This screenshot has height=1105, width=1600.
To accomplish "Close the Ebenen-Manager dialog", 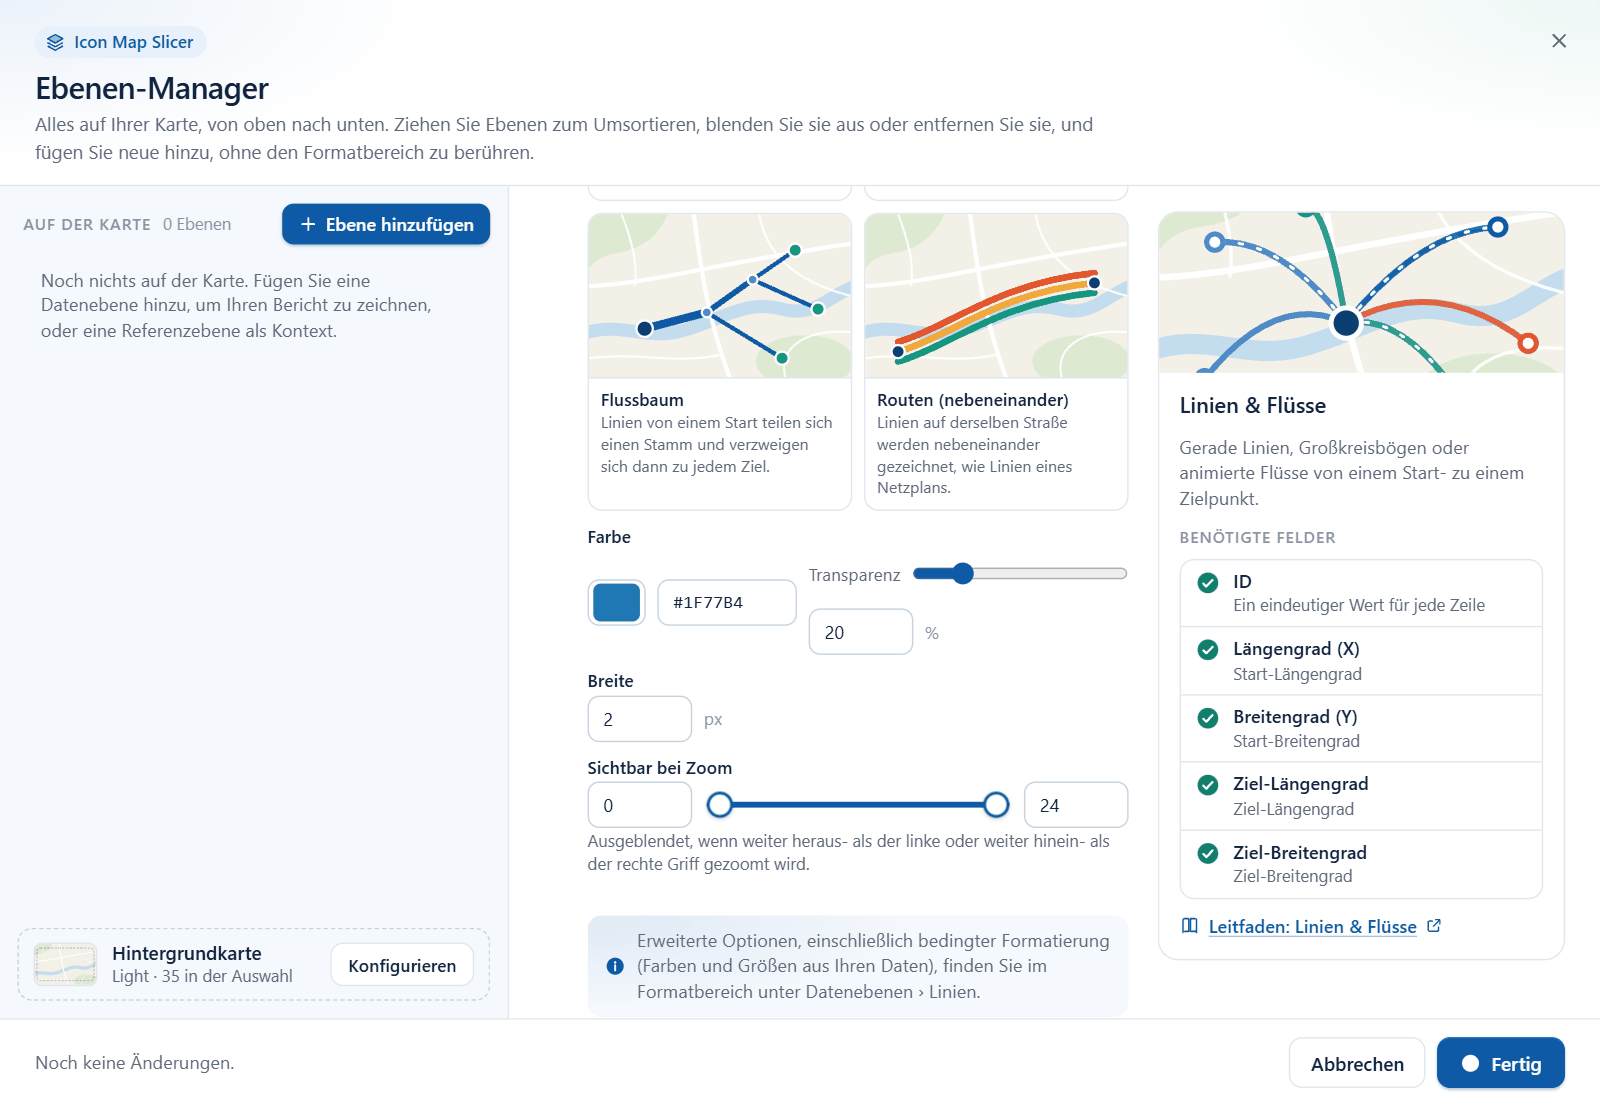I will tap(1558, 41).
